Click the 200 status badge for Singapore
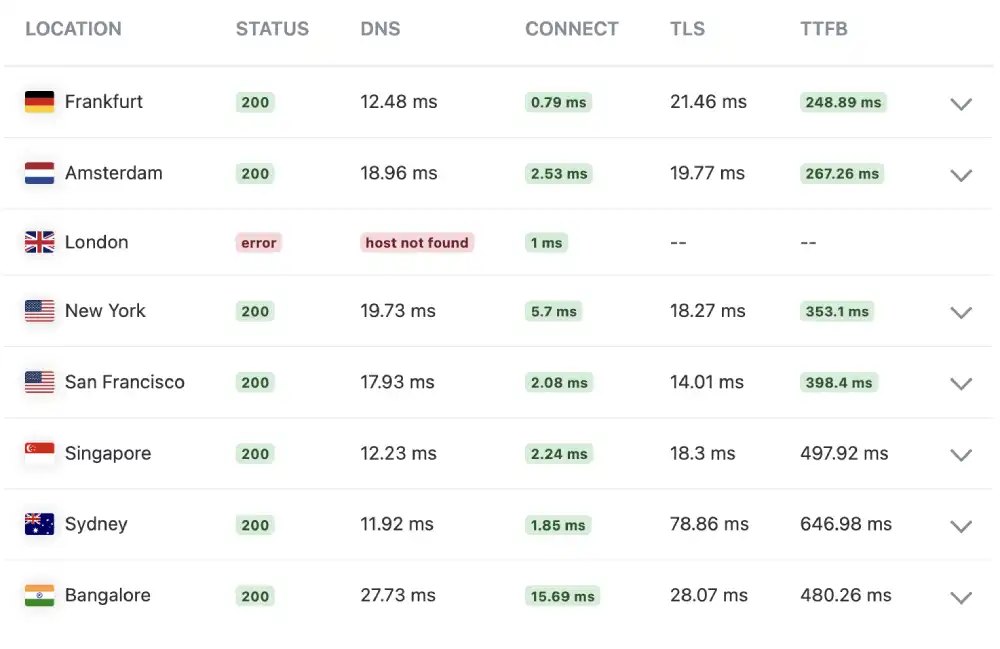1000x649 pixels. [254, 453]
